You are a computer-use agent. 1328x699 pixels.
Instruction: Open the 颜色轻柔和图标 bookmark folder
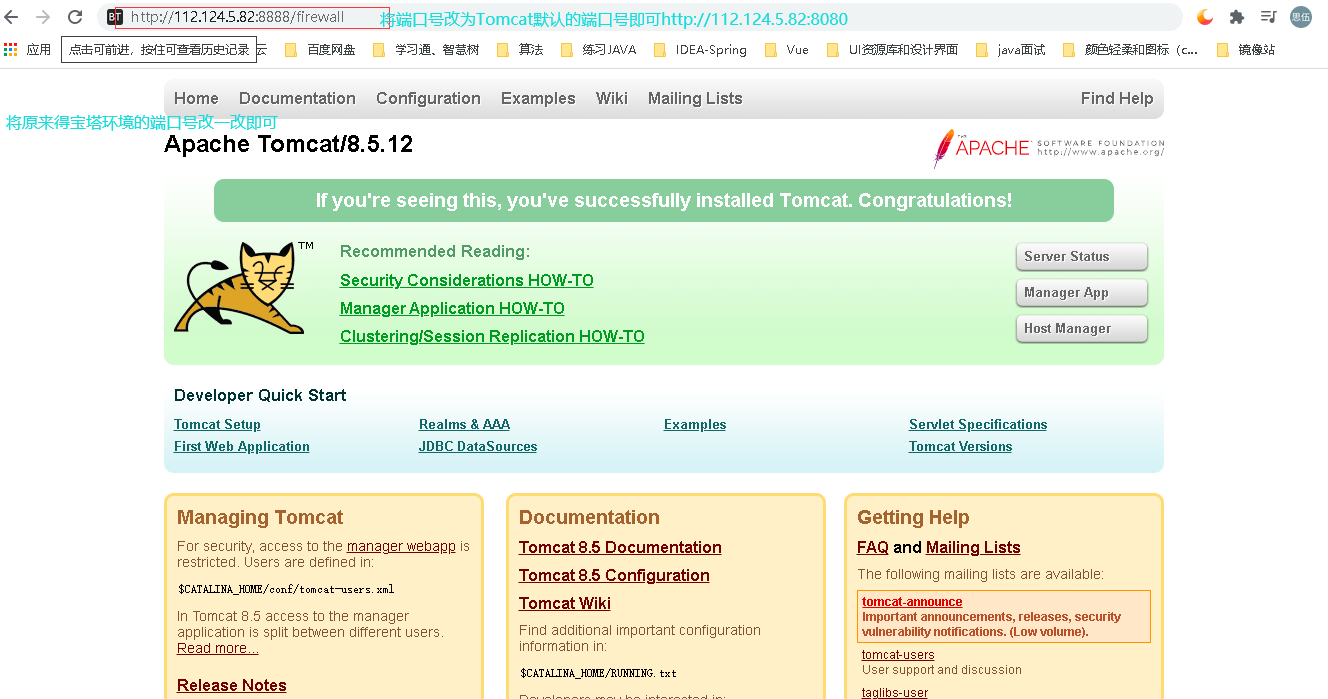1130,49
